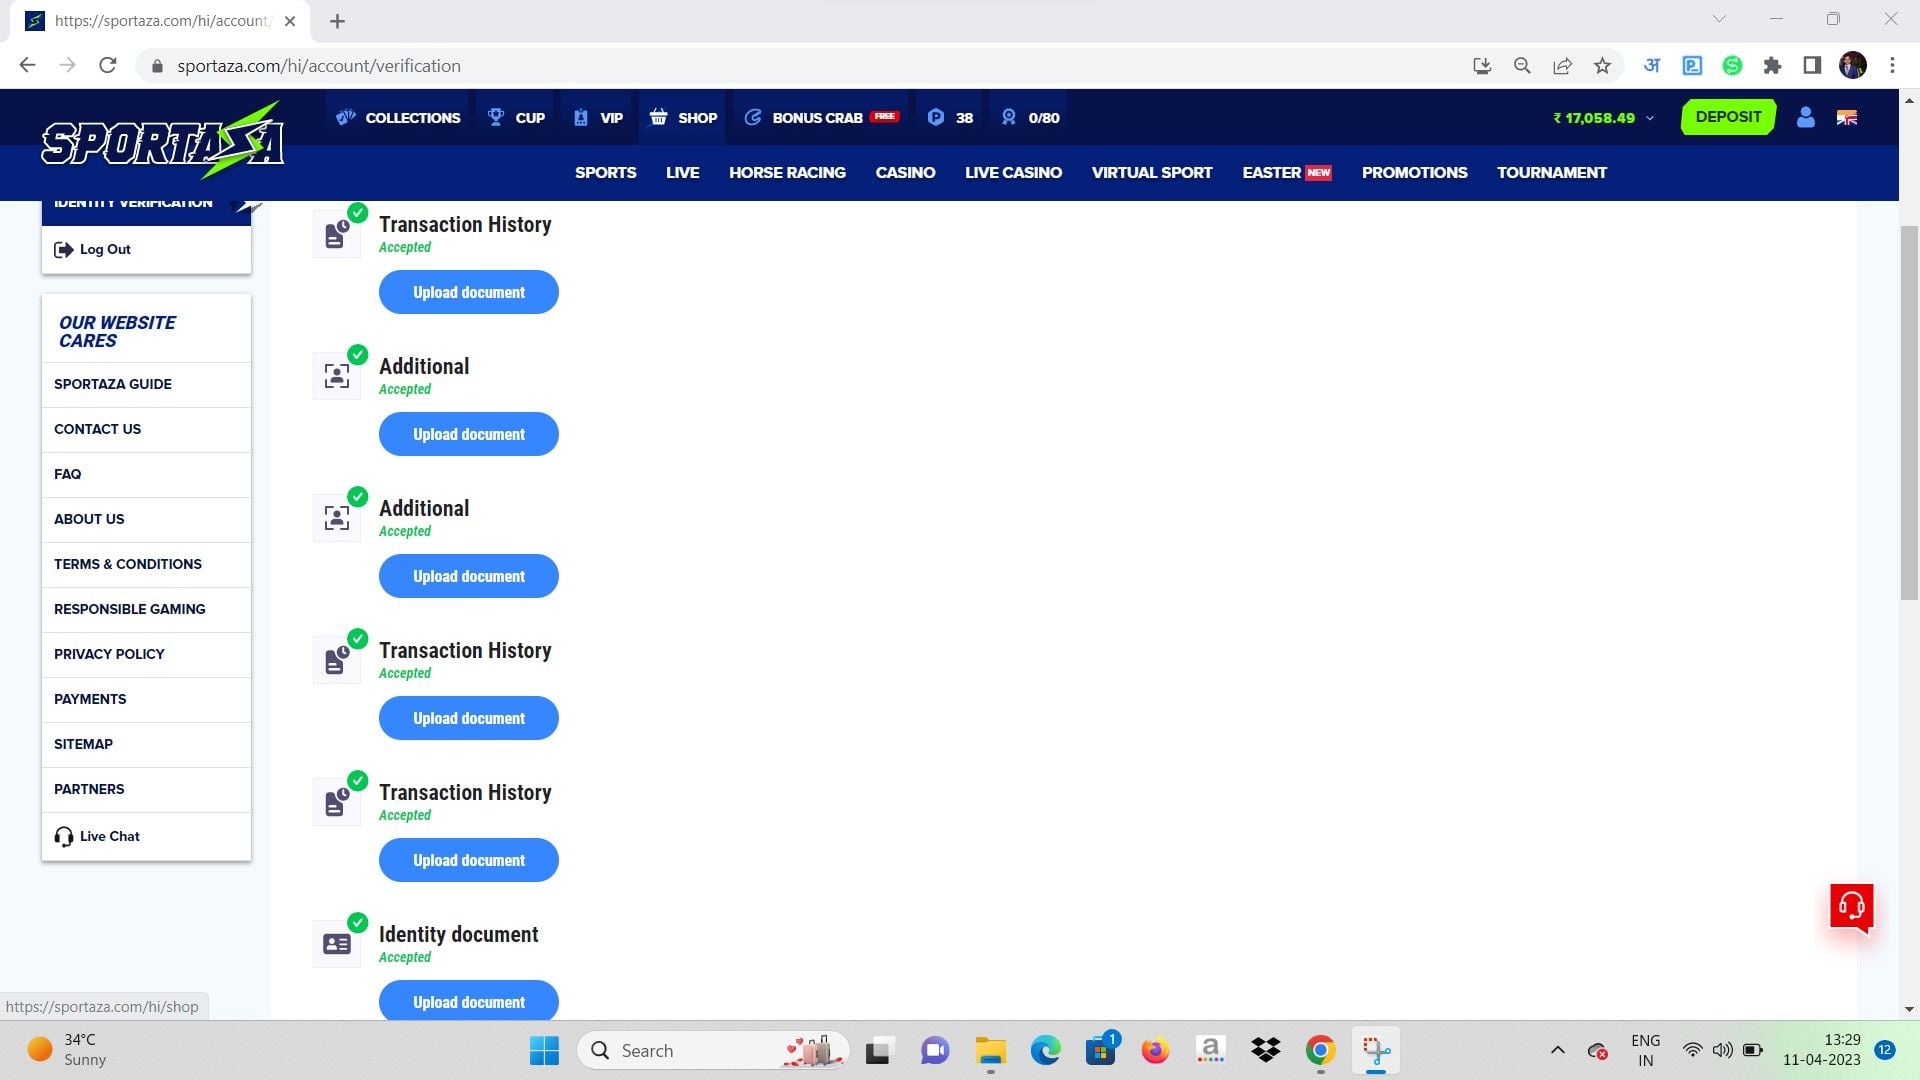Go to the SPORTS section
This screenshot has height=1080, width=1920.
pyautogui.click(x=605, y=172)
